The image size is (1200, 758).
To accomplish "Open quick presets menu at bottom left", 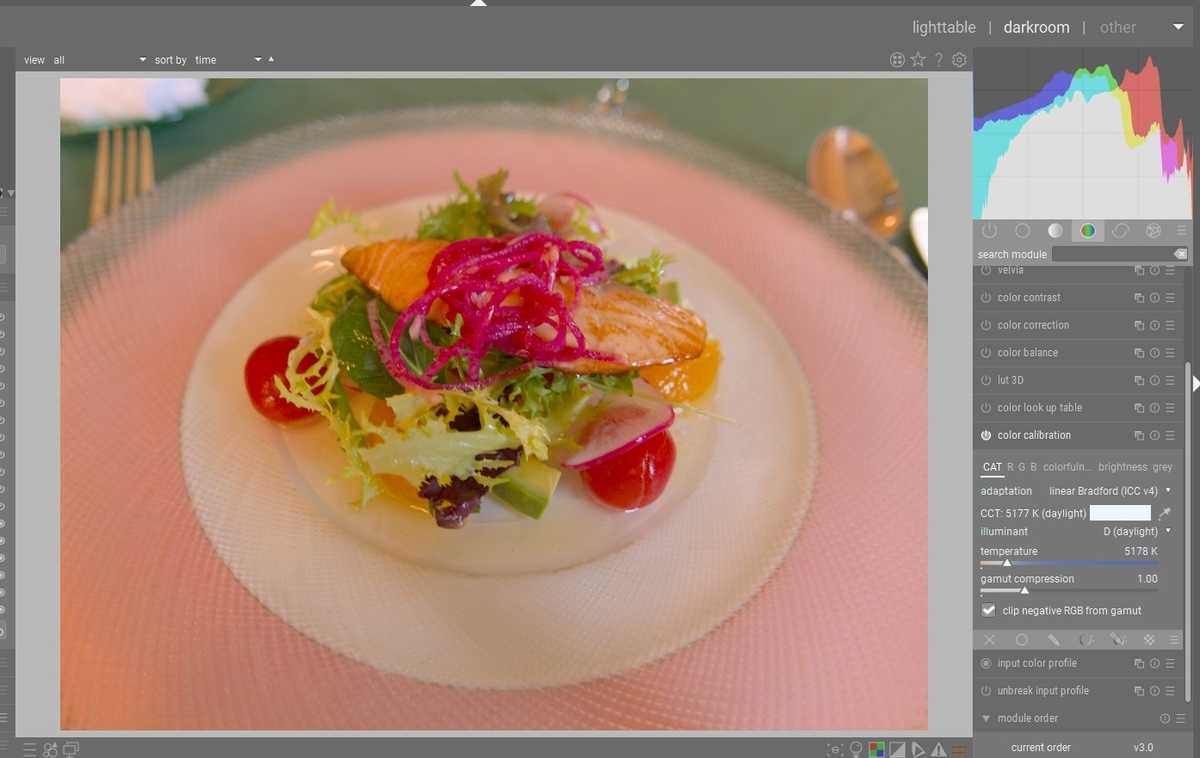I will tap(29, 749).
